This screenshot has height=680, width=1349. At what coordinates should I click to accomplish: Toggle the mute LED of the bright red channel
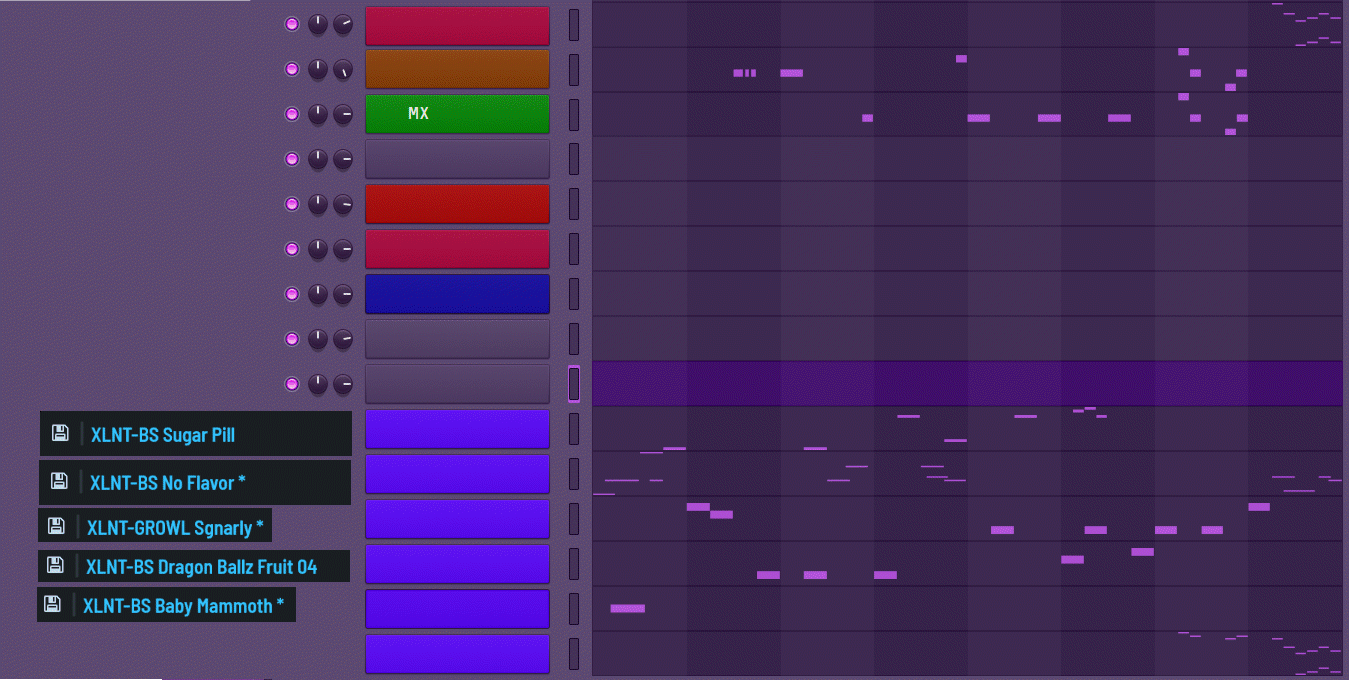pyautogui.click(x=292, y=204)
